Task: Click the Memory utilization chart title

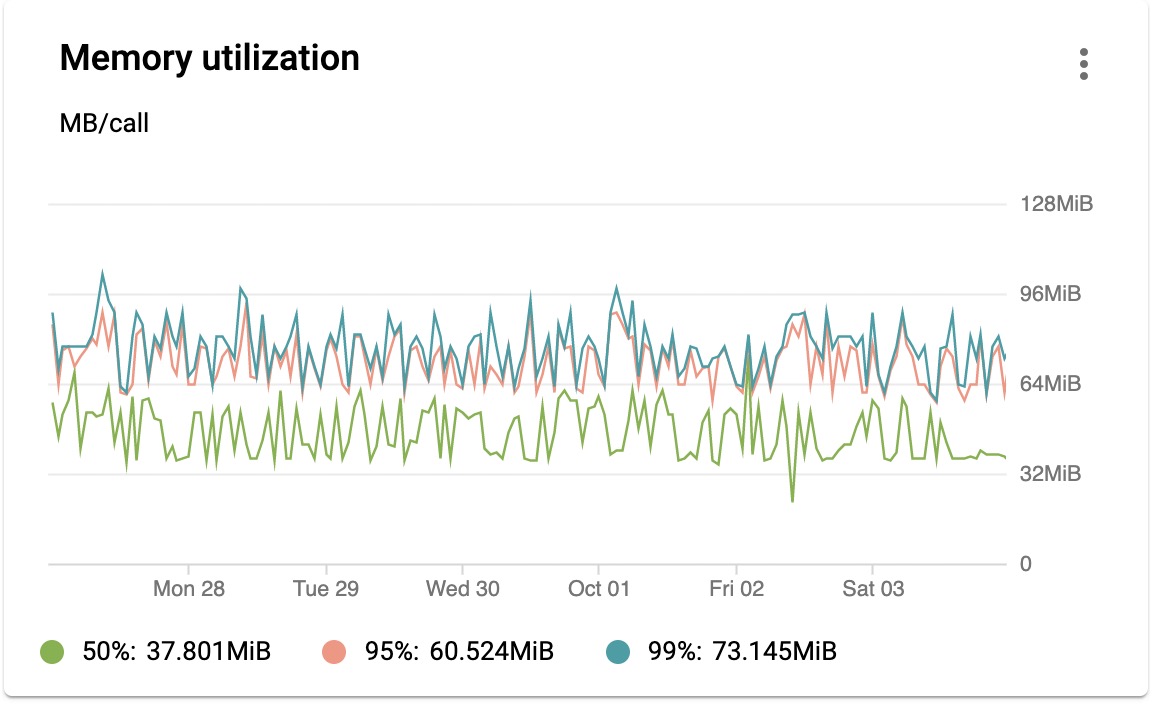Action: pos(209,58)
